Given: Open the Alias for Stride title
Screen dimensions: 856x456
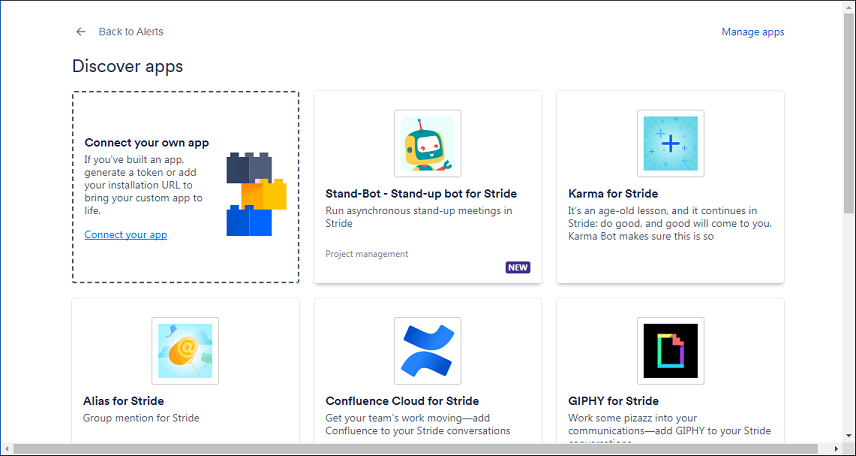Looking at the screenshot, I should tap(123, 401).
